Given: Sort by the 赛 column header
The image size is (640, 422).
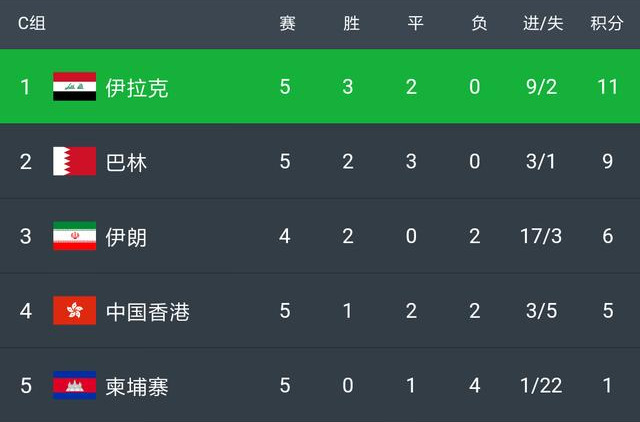Looking at the screenshot, I should [287, 23].
